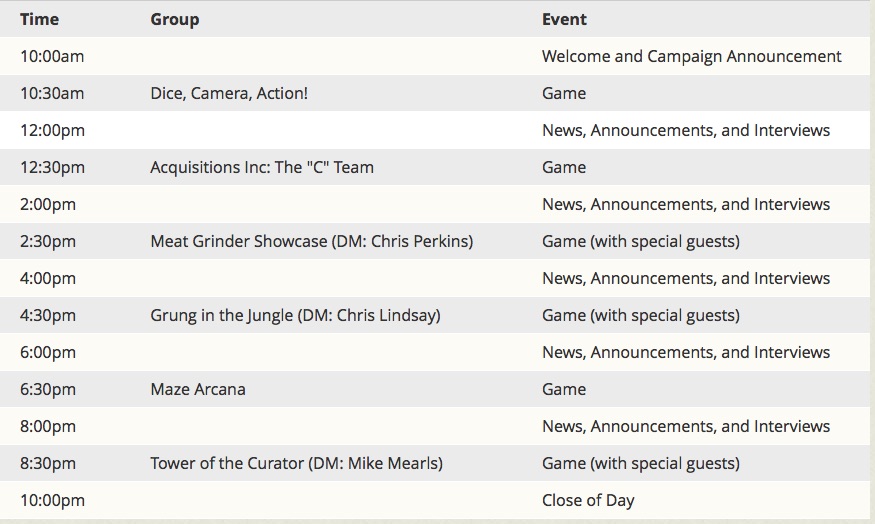Select the 10:00pm time cell
This screenshot has height=524, width=875.
[52, 501]
